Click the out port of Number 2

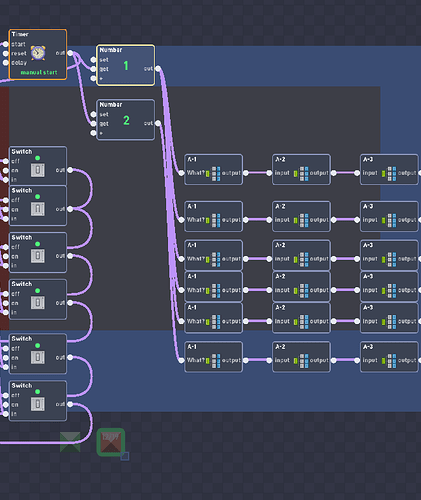click(x=158, y=123)
